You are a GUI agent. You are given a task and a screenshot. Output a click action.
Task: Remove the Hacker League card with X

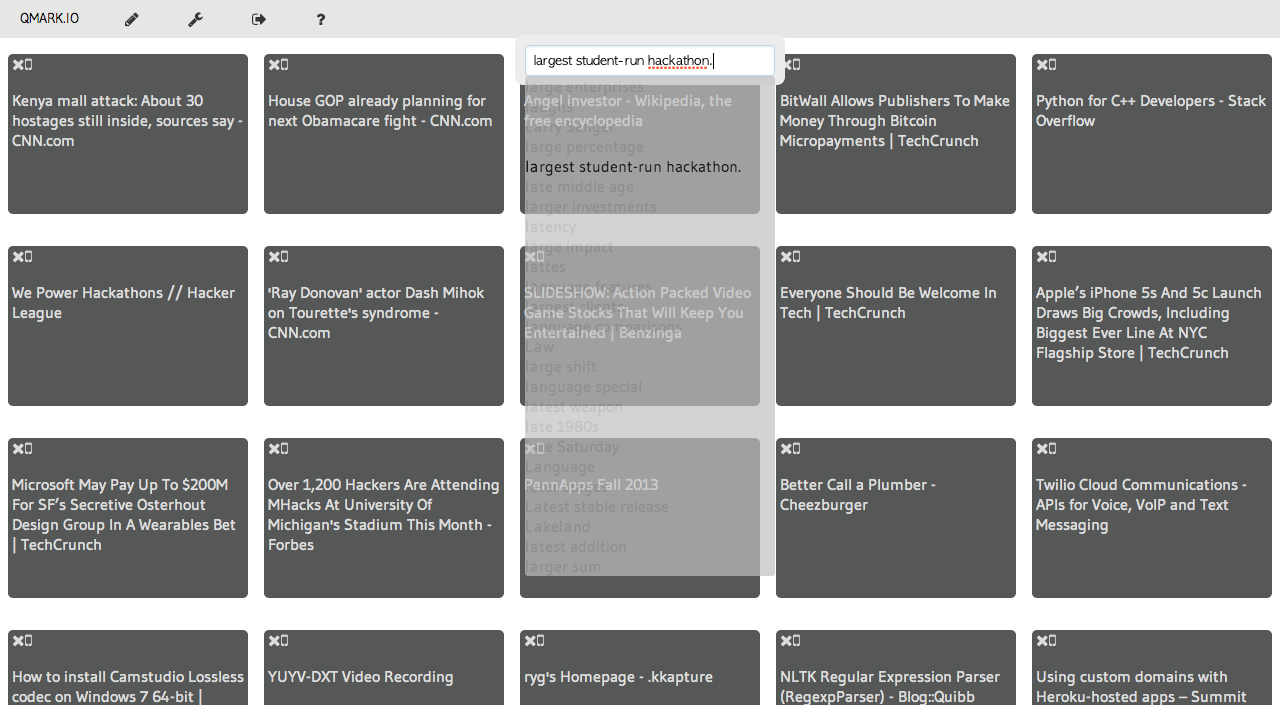tap(17, 257)
